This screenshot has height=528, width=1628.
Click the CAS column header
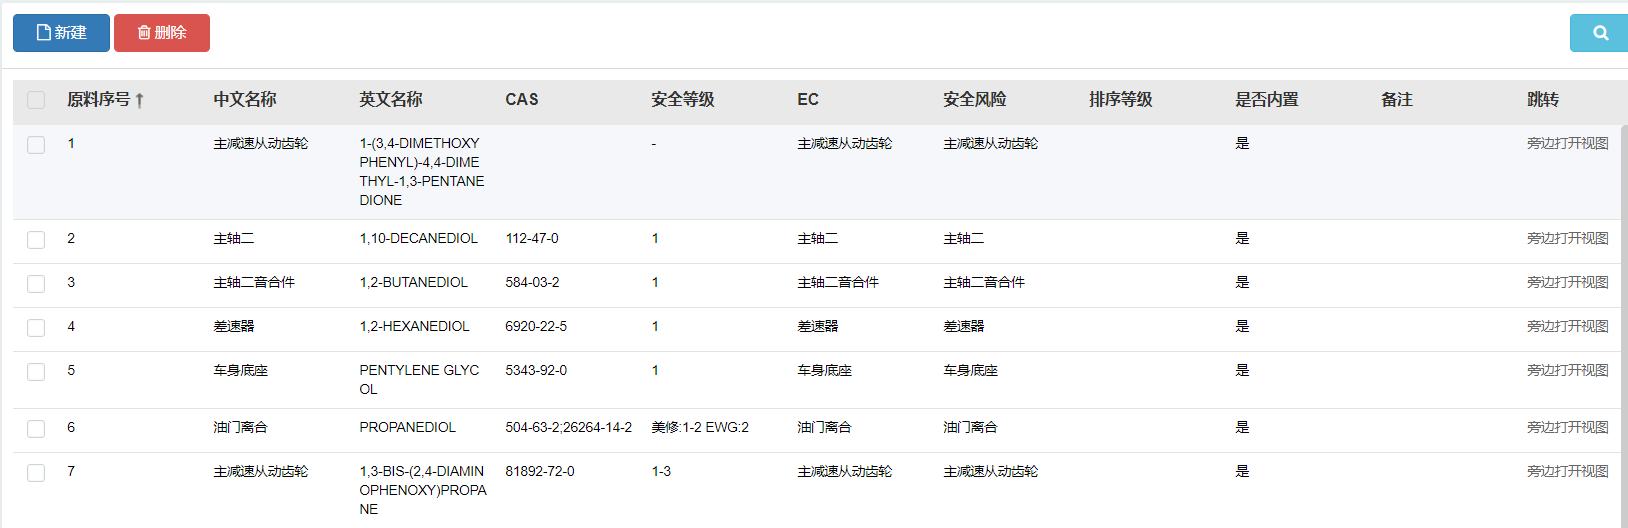click(x=521, y=100)
